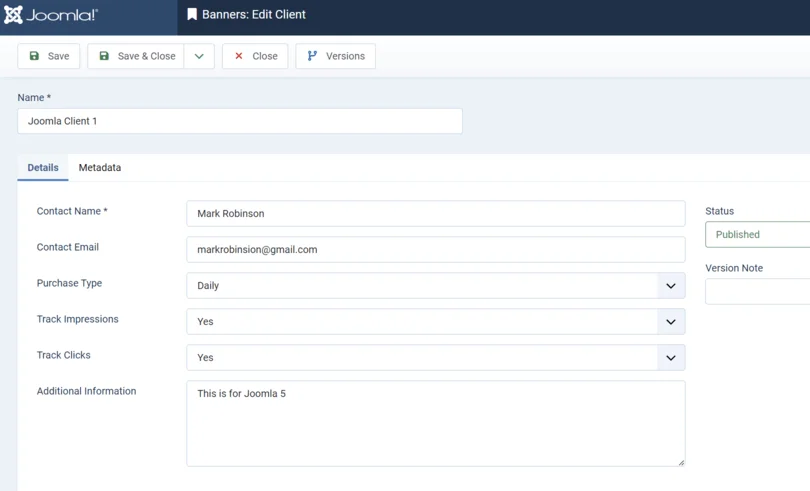Click the bookmark icon beside Banners title
This screenshot has height=491, width=810.
coord(192,14)
